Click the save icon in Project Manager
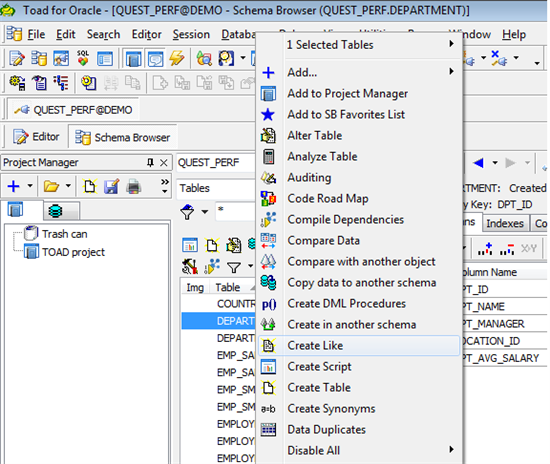Image resolution: width=550 pixels, height=464 pixels. point(112,187)
